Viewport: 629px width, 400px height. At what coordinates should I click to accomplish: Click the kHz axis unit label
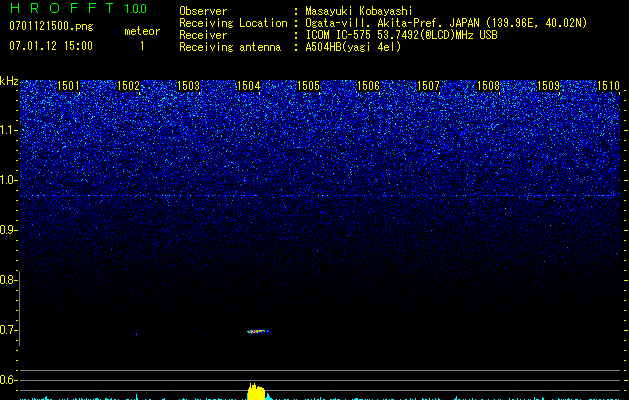pos(9,81)
